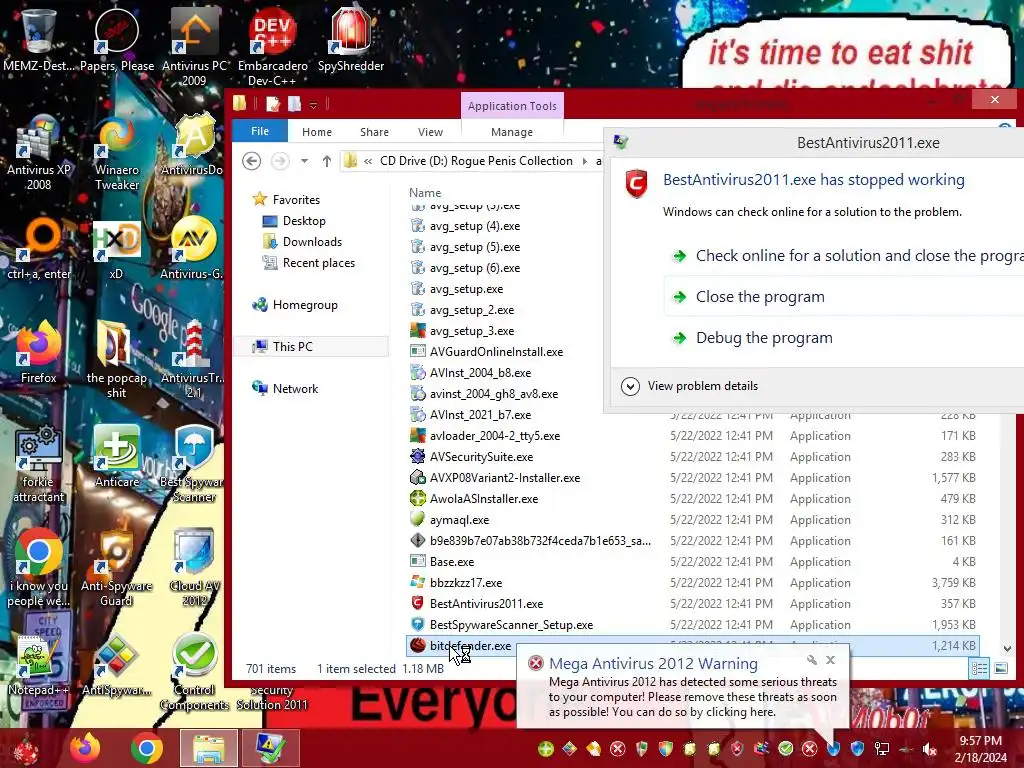Open the ctrl+a, enter desktop icon
Viewport: 1024px width, 768px height.
pos(39,249)
